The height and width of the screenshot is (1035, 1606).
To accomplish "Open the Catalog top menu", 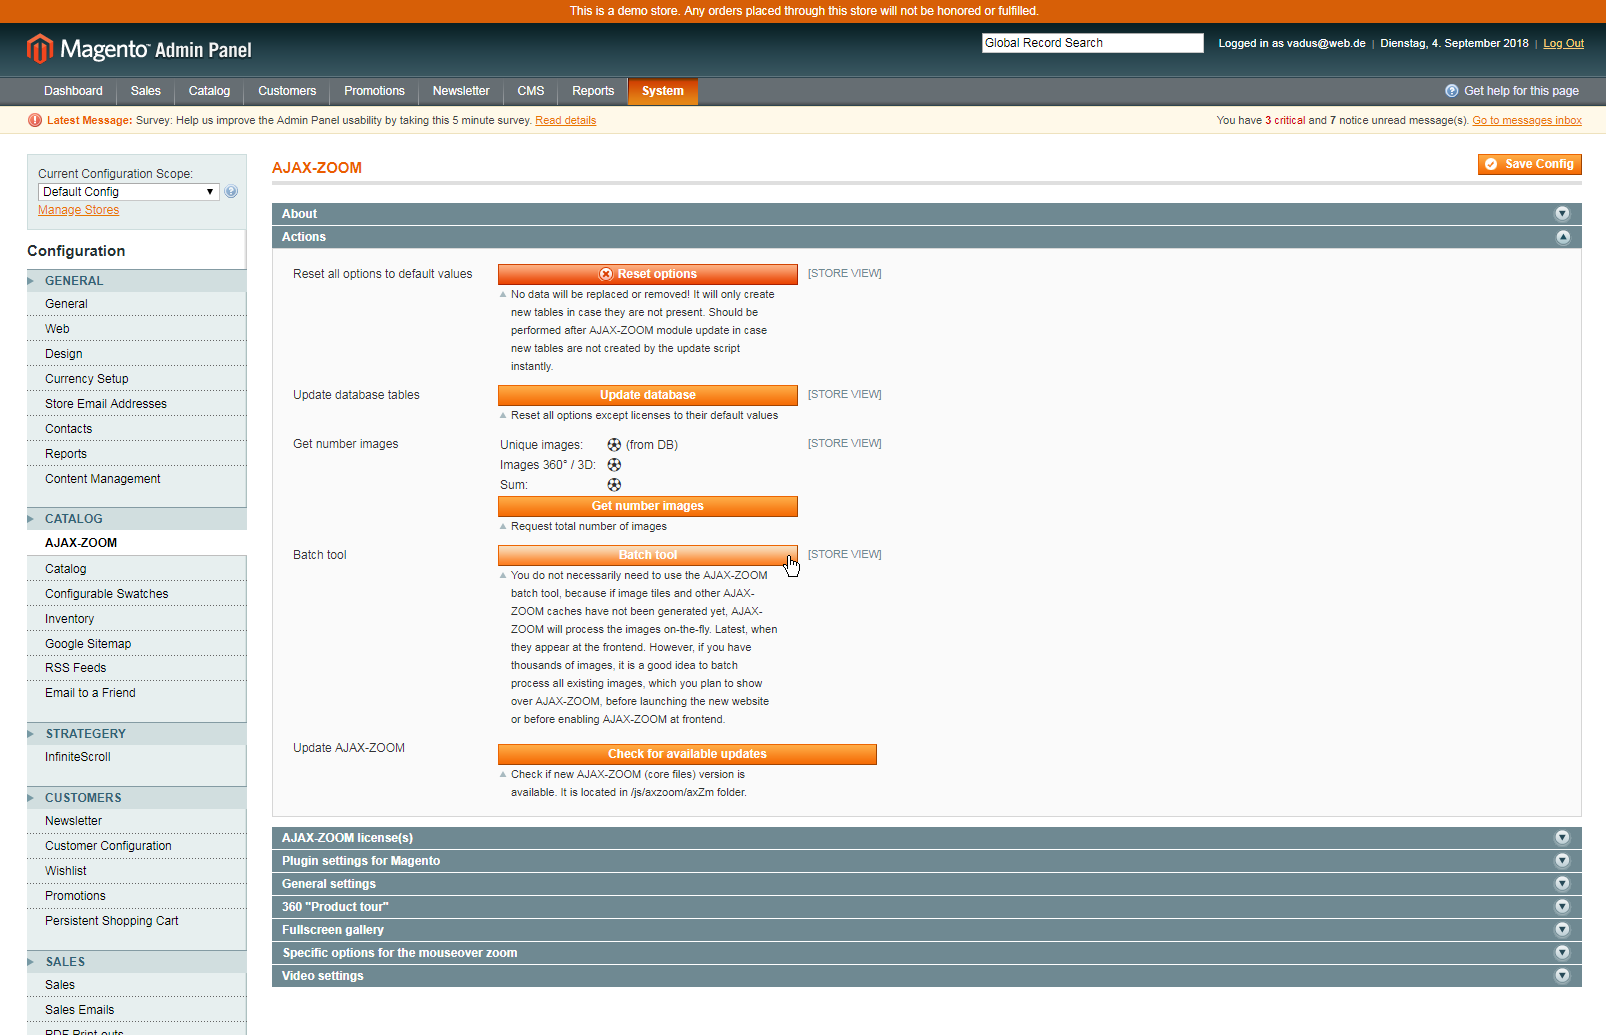I will pyautogui.click(x=209, y=91).
